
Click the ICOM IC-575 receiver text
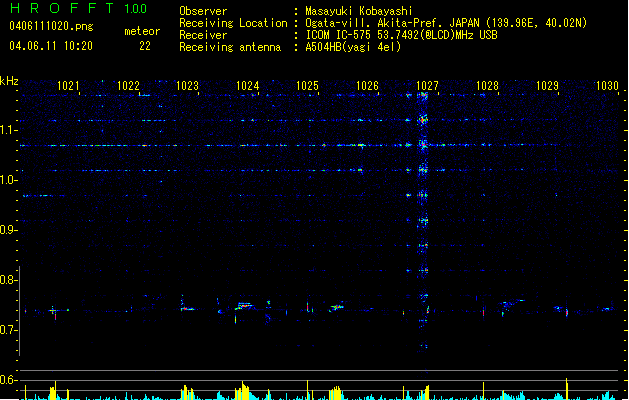click(402, 35)
